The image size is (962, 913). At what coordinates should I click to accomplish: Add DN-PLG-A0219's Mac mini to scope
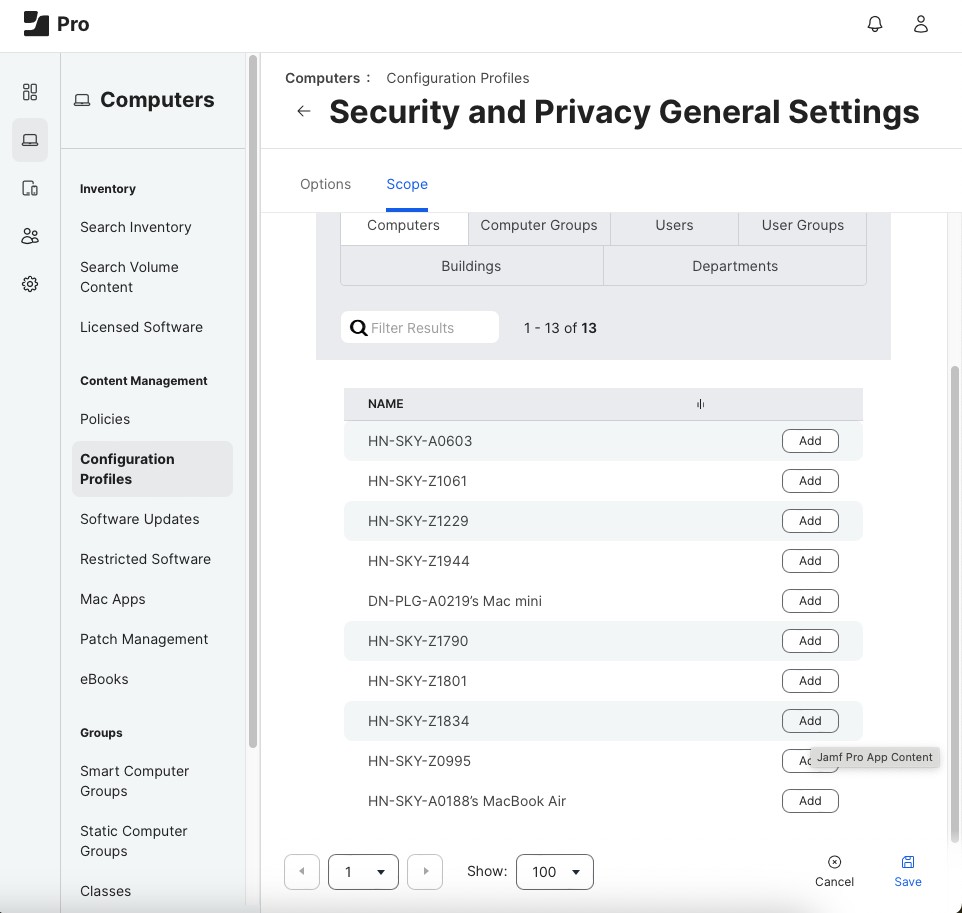click(x=809, y=601)
